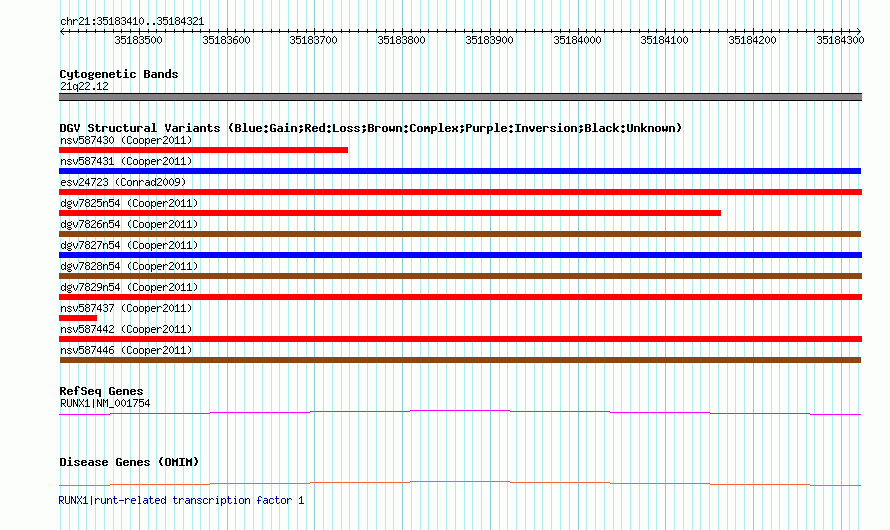Click the RefSeq Genes track heading
This screenshot has height=530, width=890.
click(x=101, y=391)
